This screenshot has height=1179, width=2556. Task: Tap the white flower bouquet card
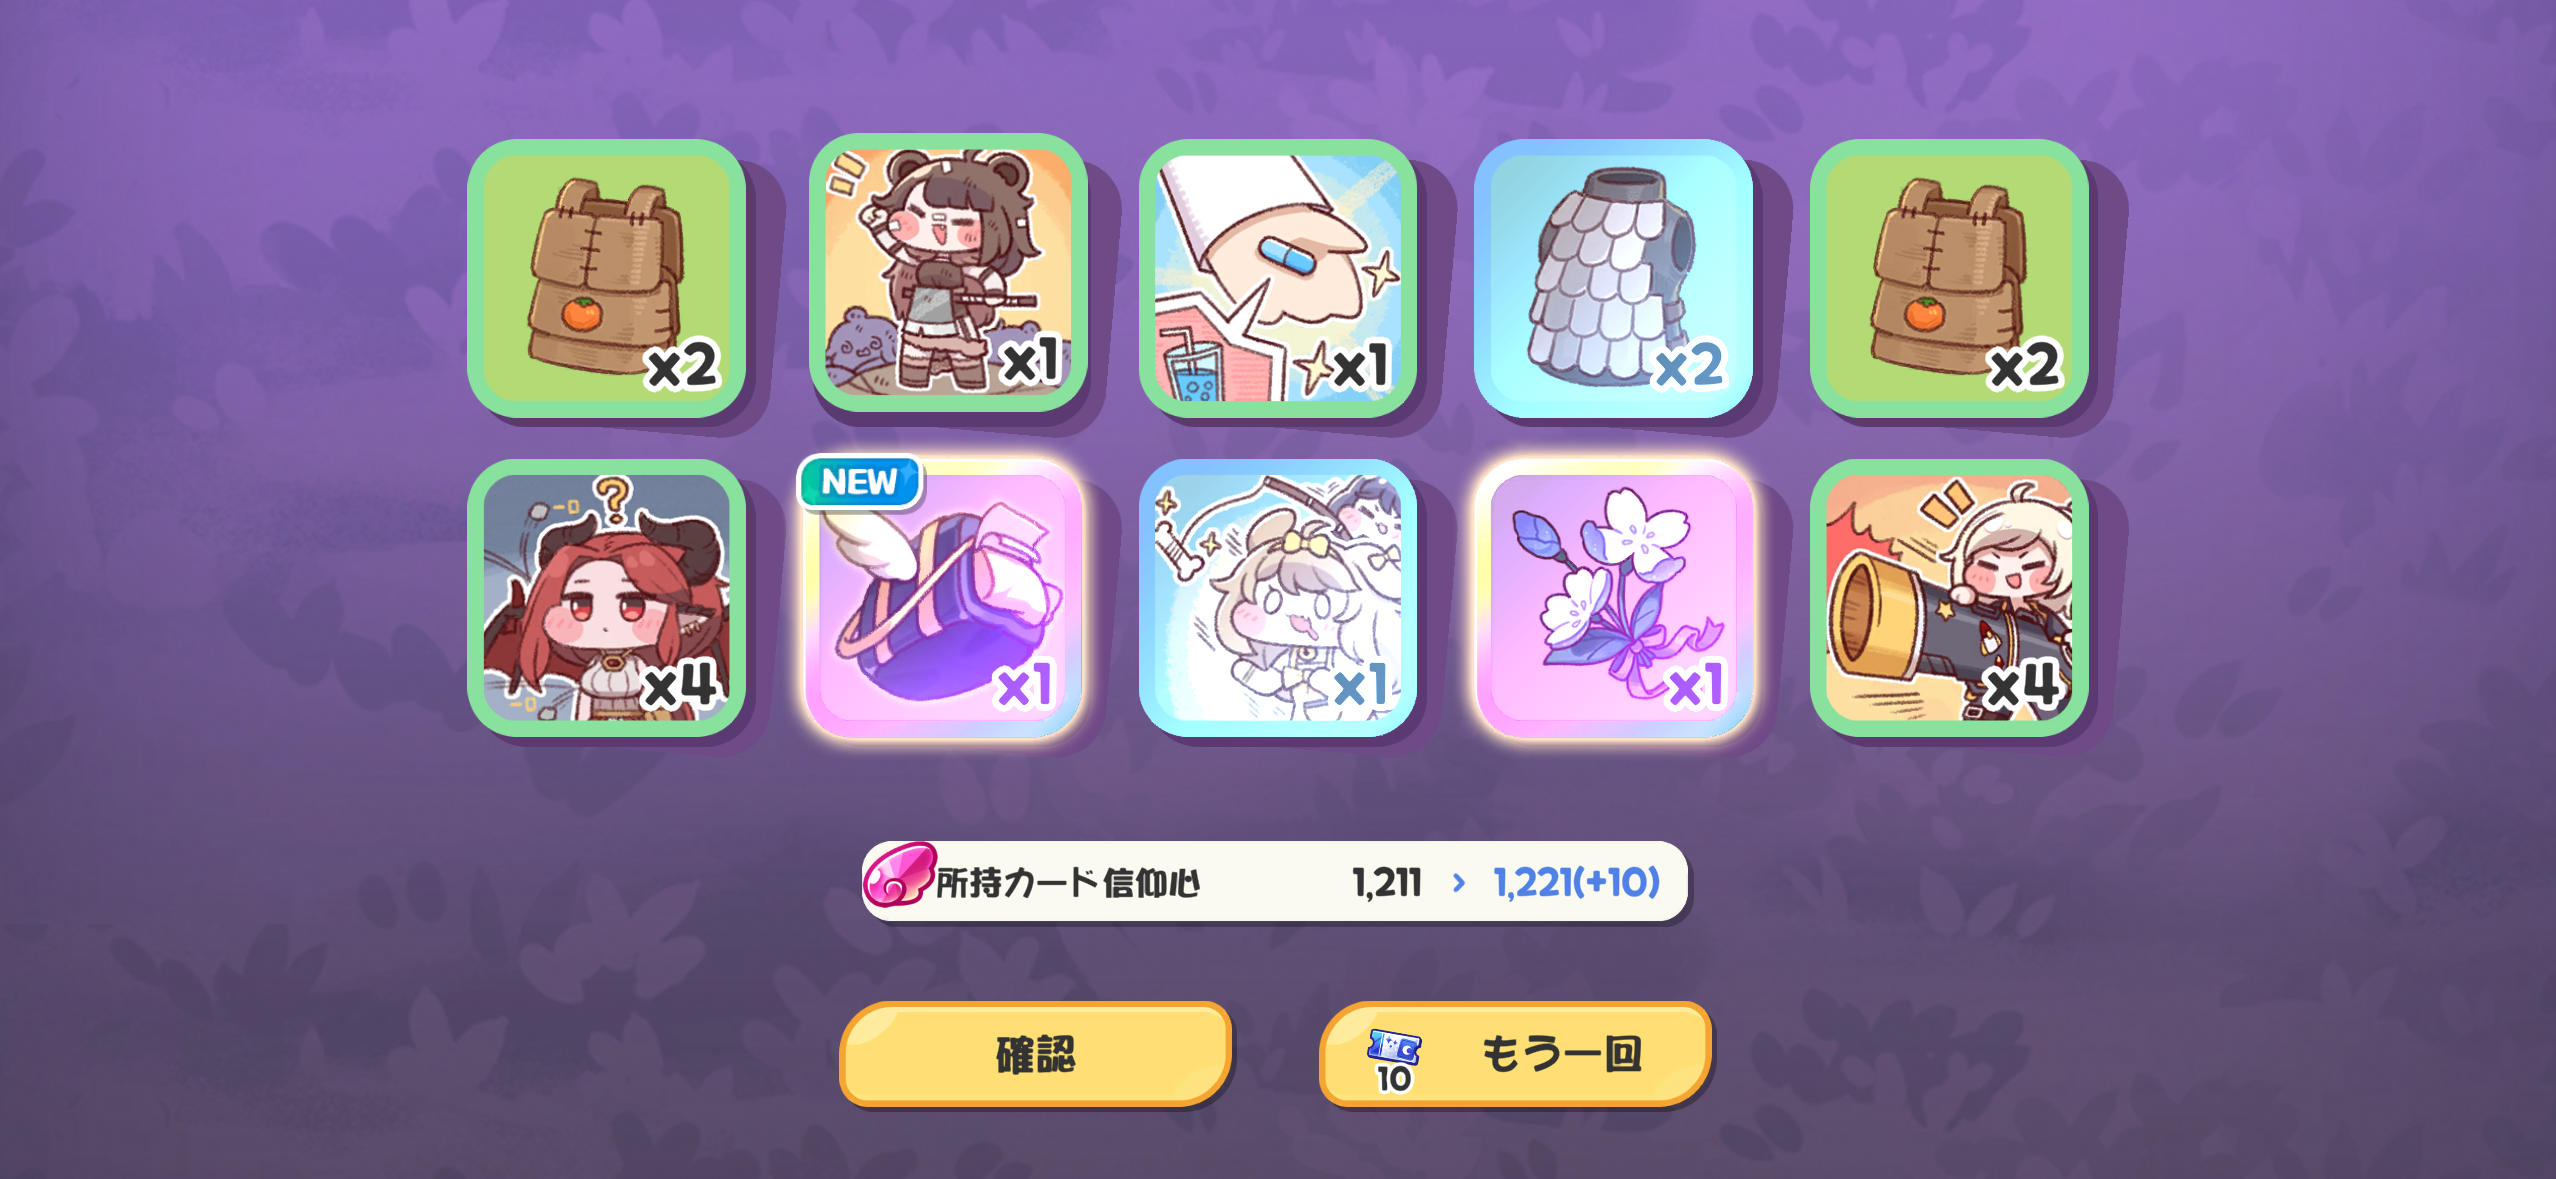[1613, 598]
